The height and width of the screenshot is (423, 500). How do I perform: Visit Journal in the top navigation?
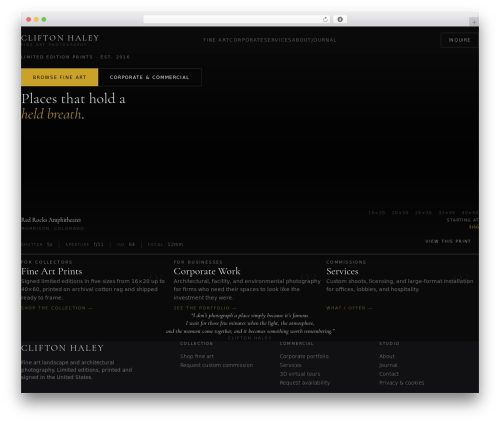[324, 40]
